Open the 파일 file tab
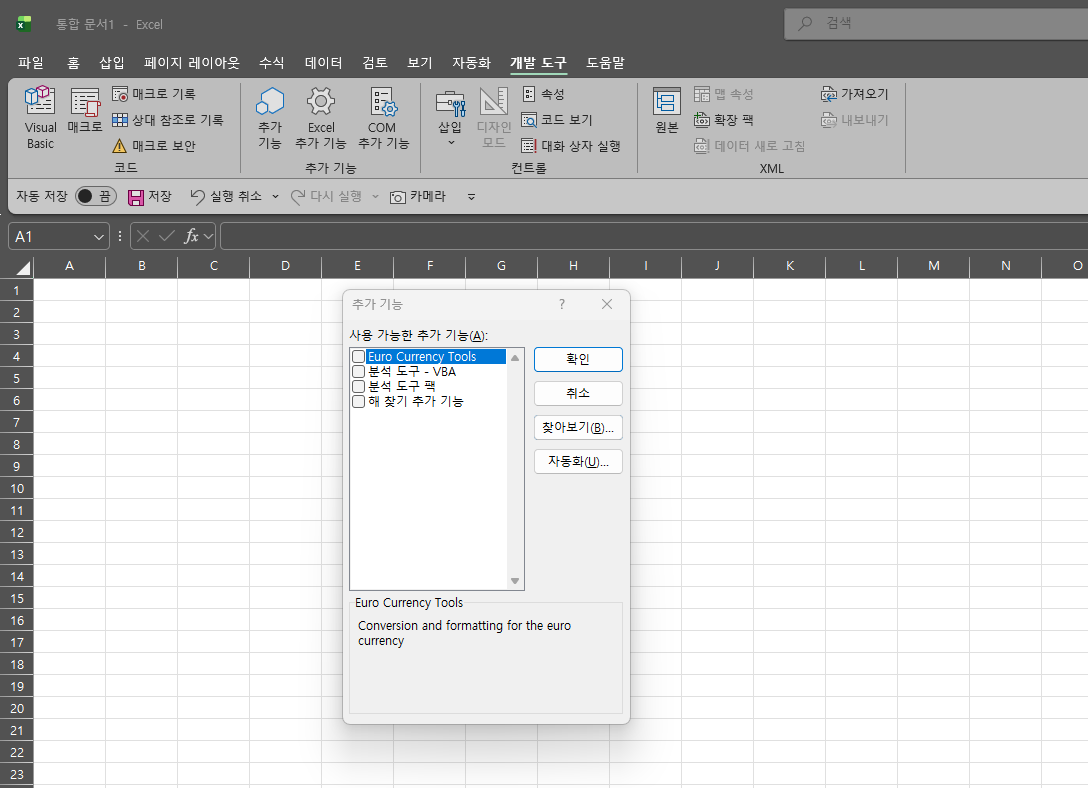 tap(31, 63)
